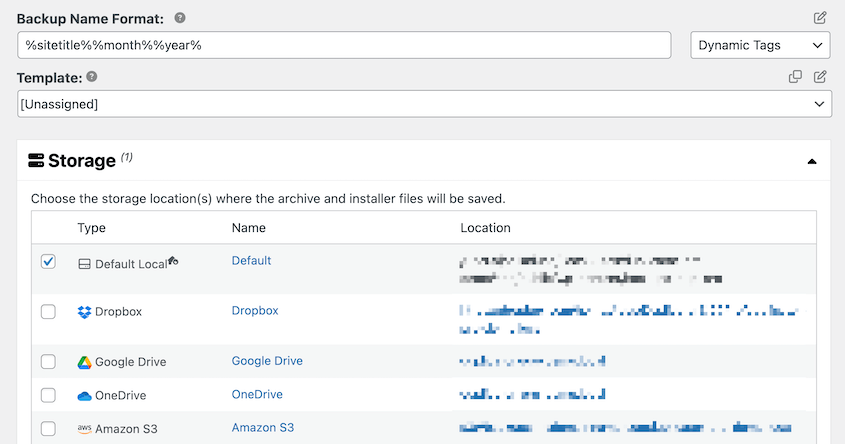Screen dimensions: 845x444
Task: Tick the Google Drive storage checkbox
Action: [x=48, y=362]
